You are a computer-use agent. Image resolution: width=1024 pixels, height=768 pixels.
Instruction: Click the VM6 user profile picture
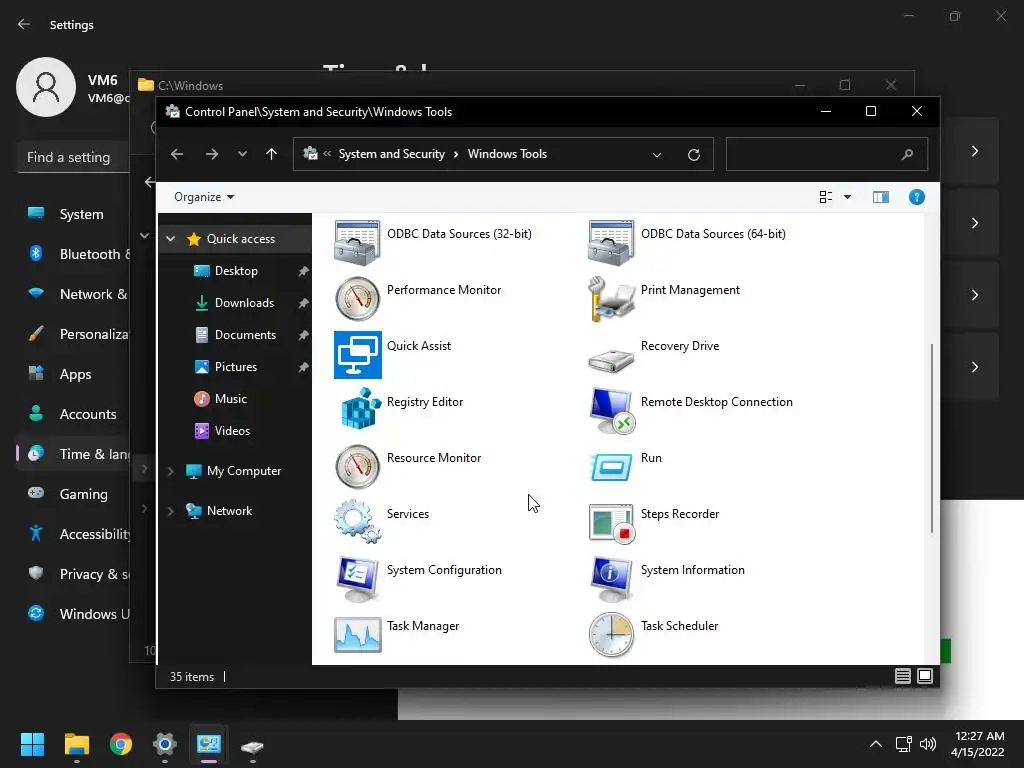[46, 87]
